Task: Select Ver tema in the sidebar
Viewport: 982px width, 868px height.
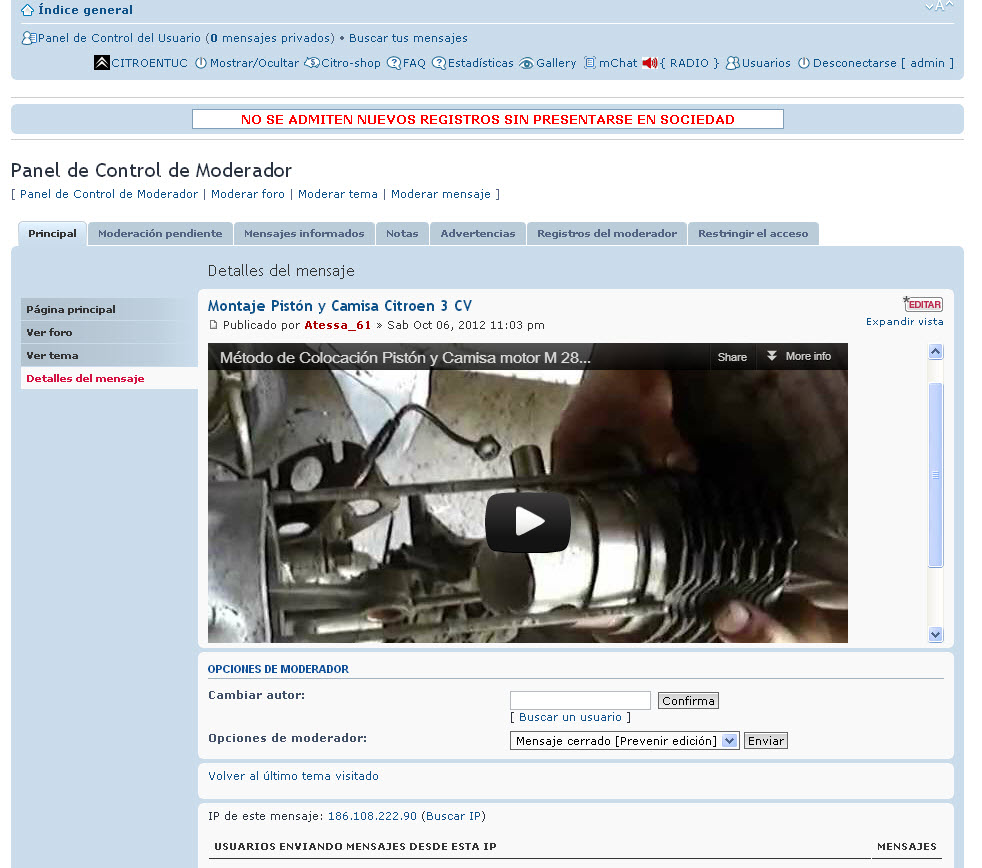Action: click(x=52, y=355)
